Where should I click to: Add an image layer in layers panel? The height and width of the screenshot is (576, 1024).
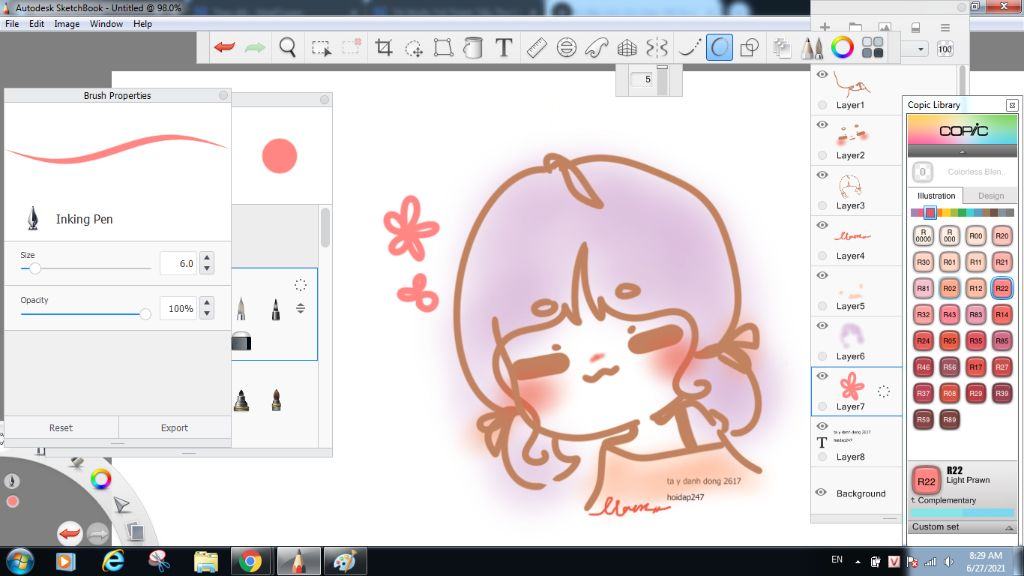point(885,27)
